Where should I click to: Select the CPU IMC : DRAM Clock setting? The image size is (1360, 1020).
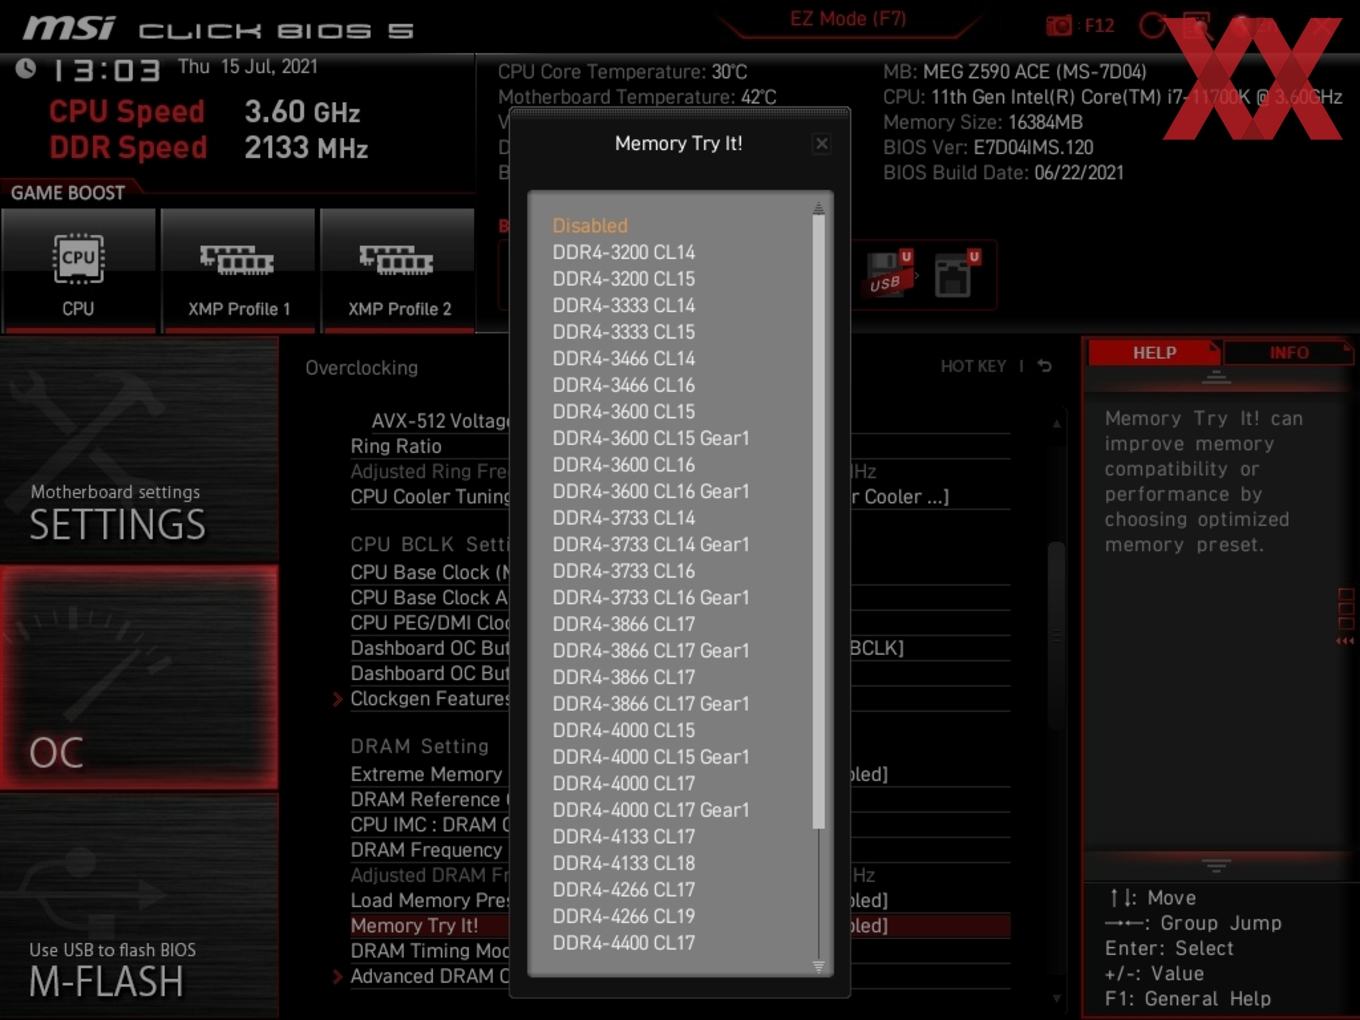pyautogui.click(x=430, y=825)
